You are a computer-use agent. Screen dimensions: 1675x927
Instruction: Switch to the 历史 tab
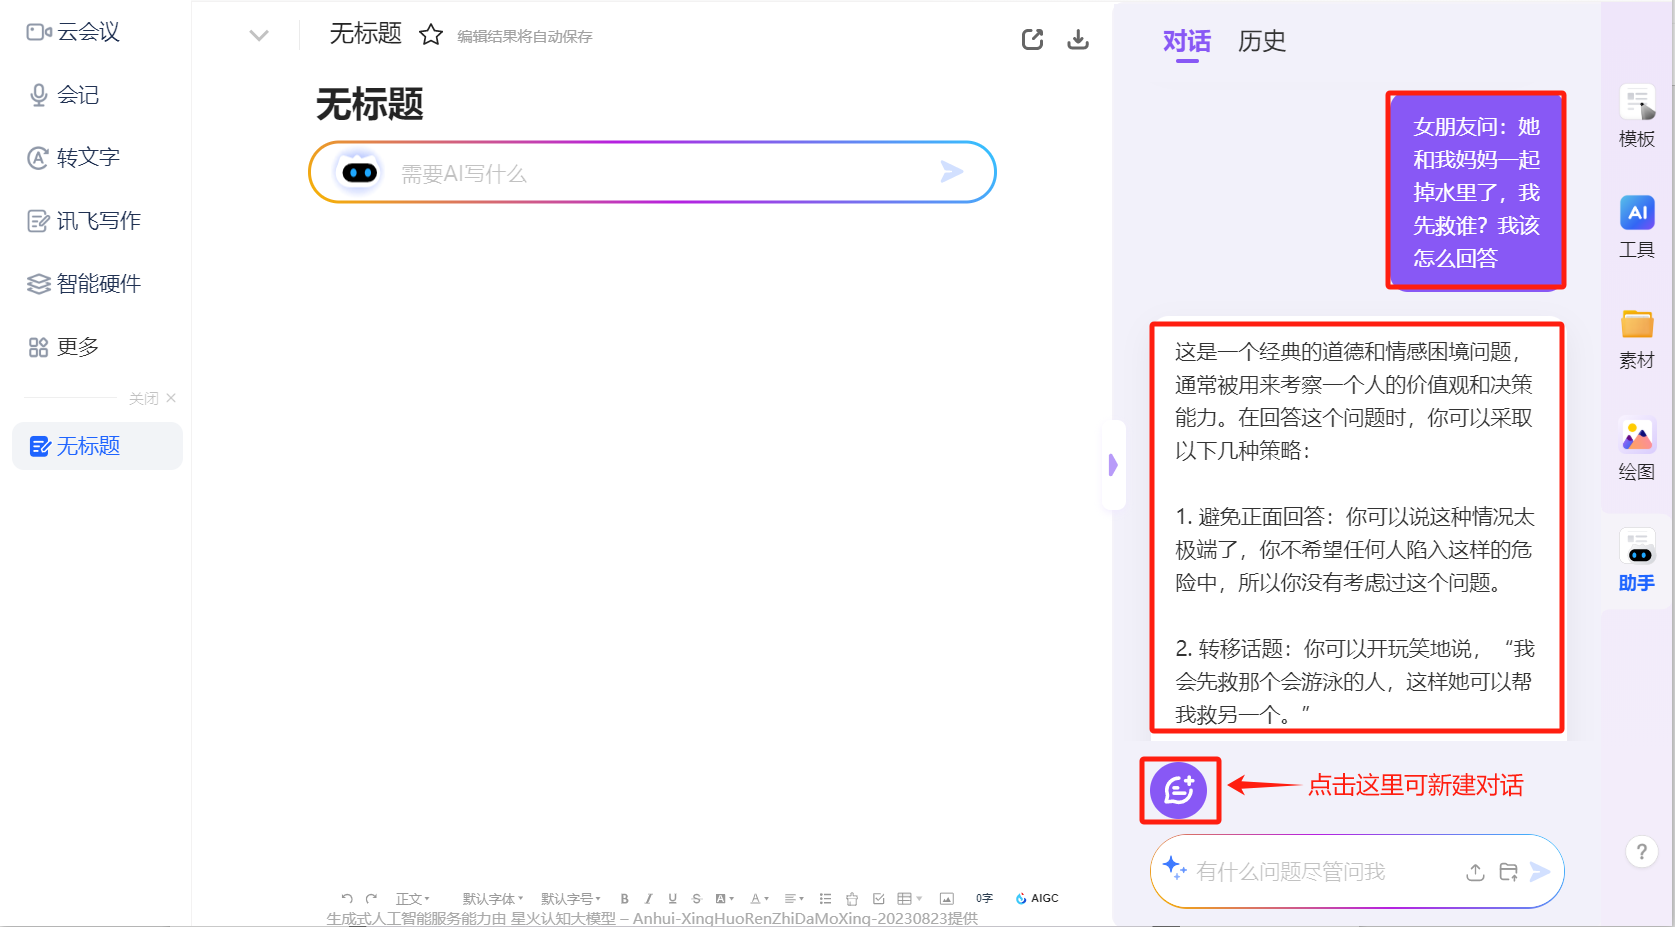[x=1262, y=42]
